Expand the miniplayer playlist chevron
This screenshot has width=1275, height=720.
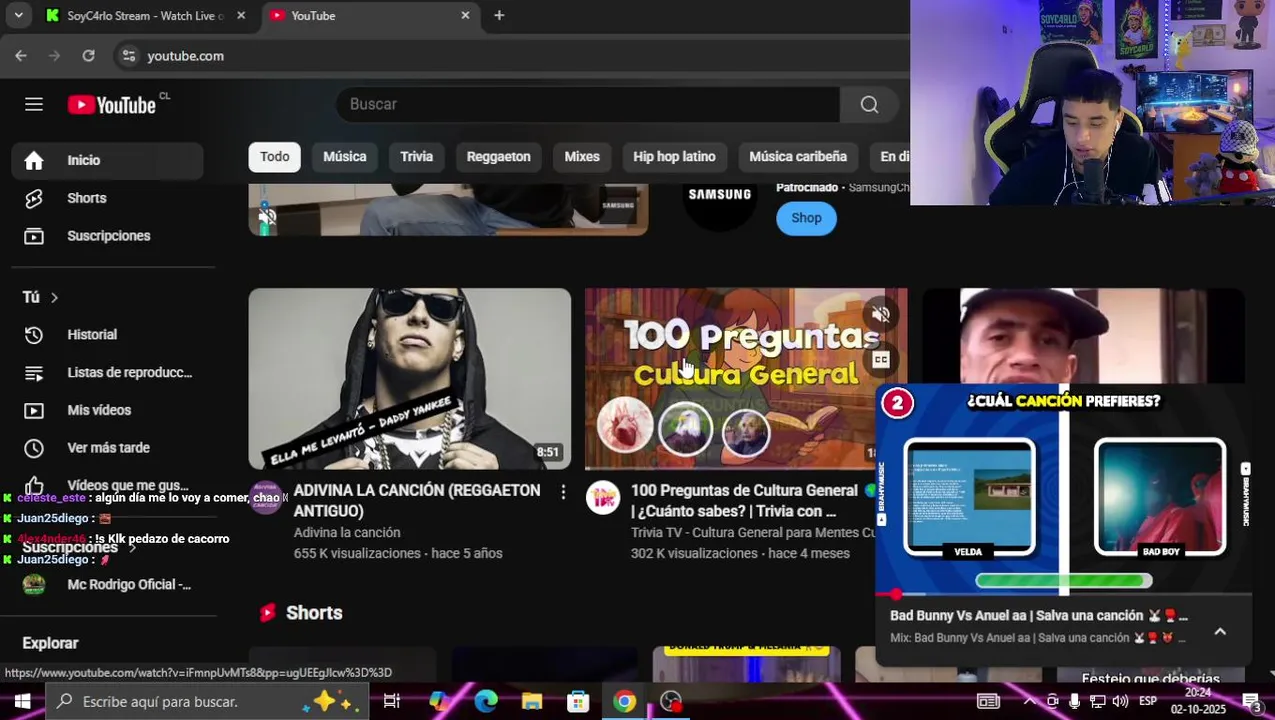pos(1220,631)
